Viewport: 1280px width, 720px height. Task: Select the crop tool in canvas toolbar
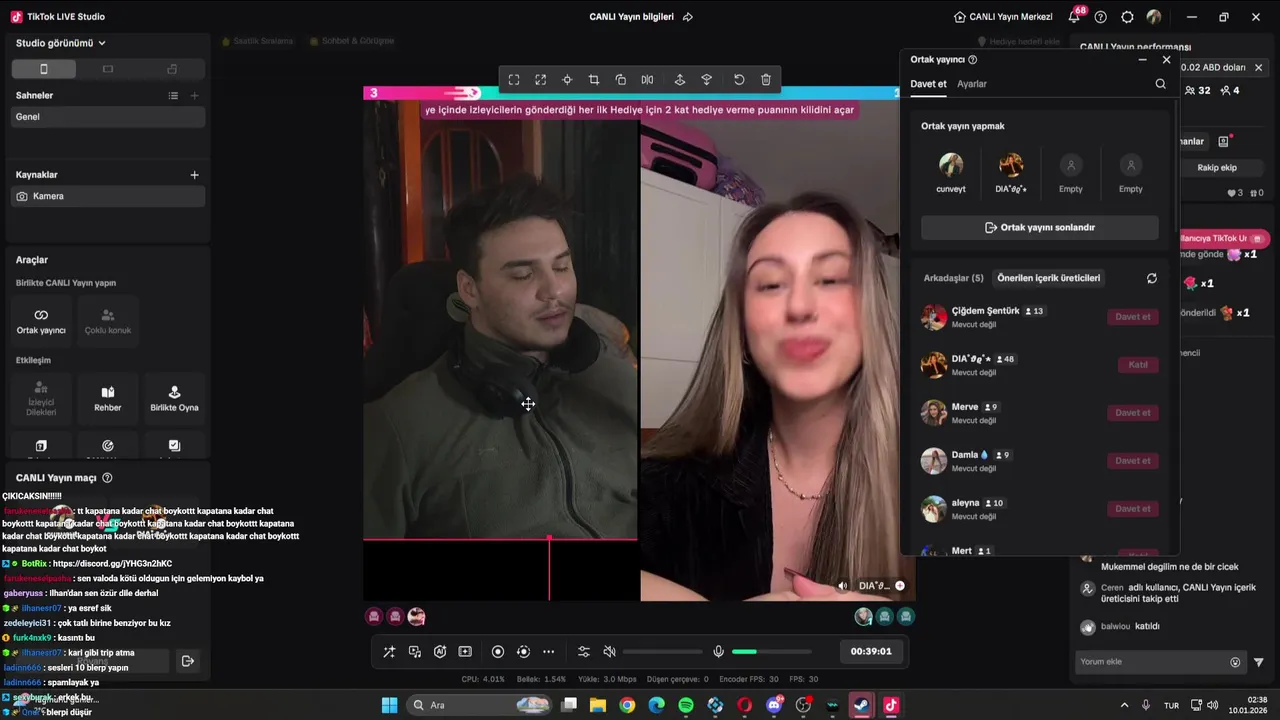[594, 80]
